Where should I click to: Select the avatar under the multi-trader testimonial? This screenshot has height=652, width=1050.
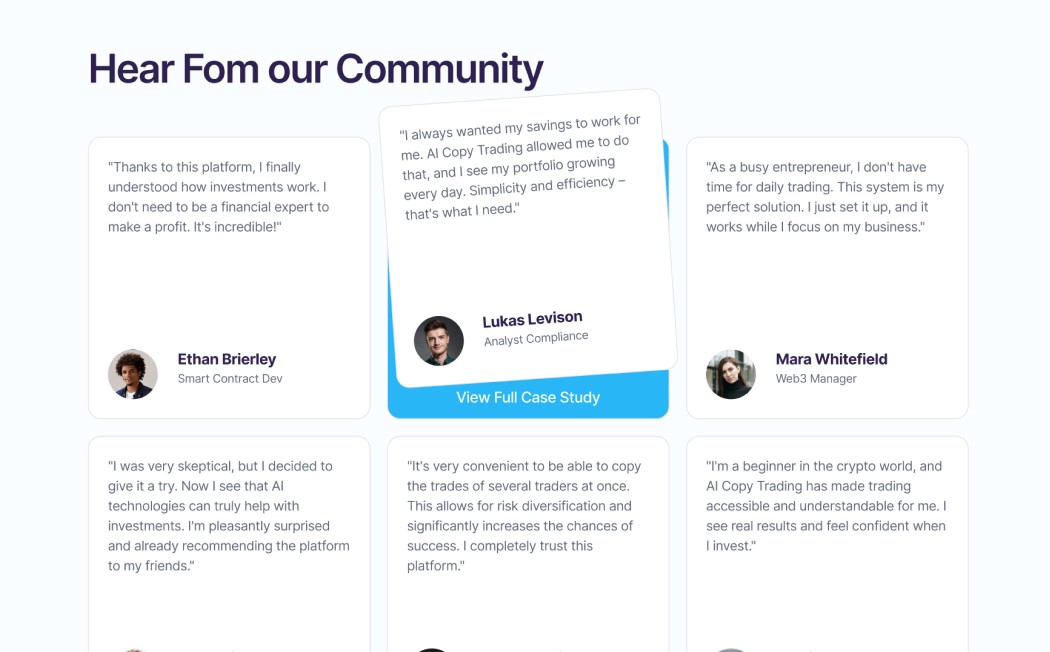pyautogui.click(x=432, y=648)
